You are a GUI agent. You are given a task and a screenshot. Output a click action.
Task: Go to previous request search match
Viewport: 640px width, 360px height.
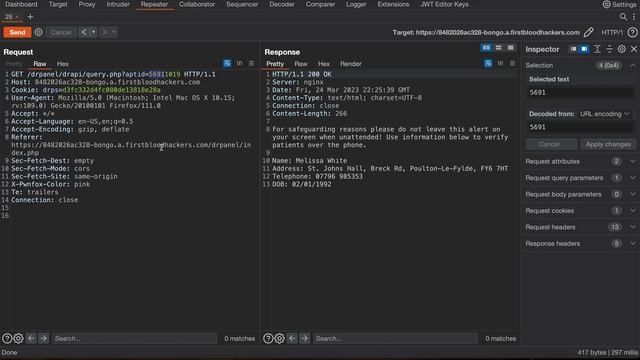click(31, 338)
